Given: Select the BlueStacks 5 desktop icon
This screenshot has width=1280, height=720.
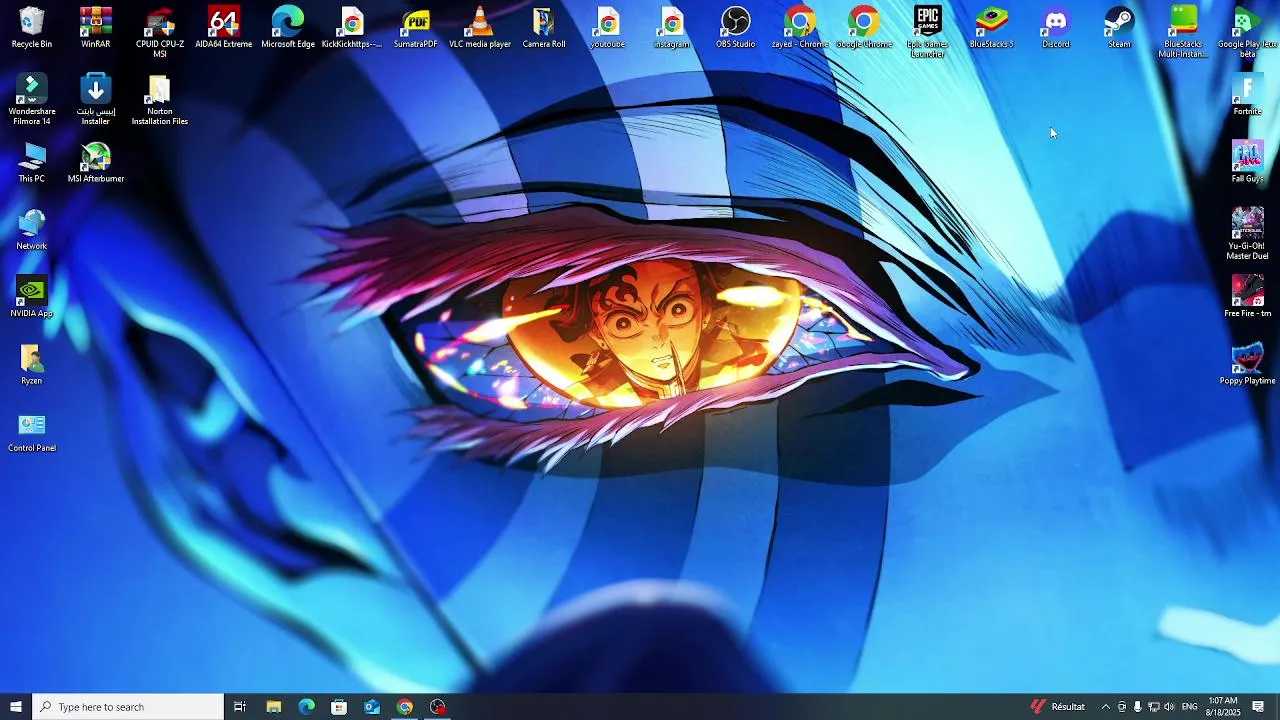Looking at the screenshot, I should click(992, 28).
